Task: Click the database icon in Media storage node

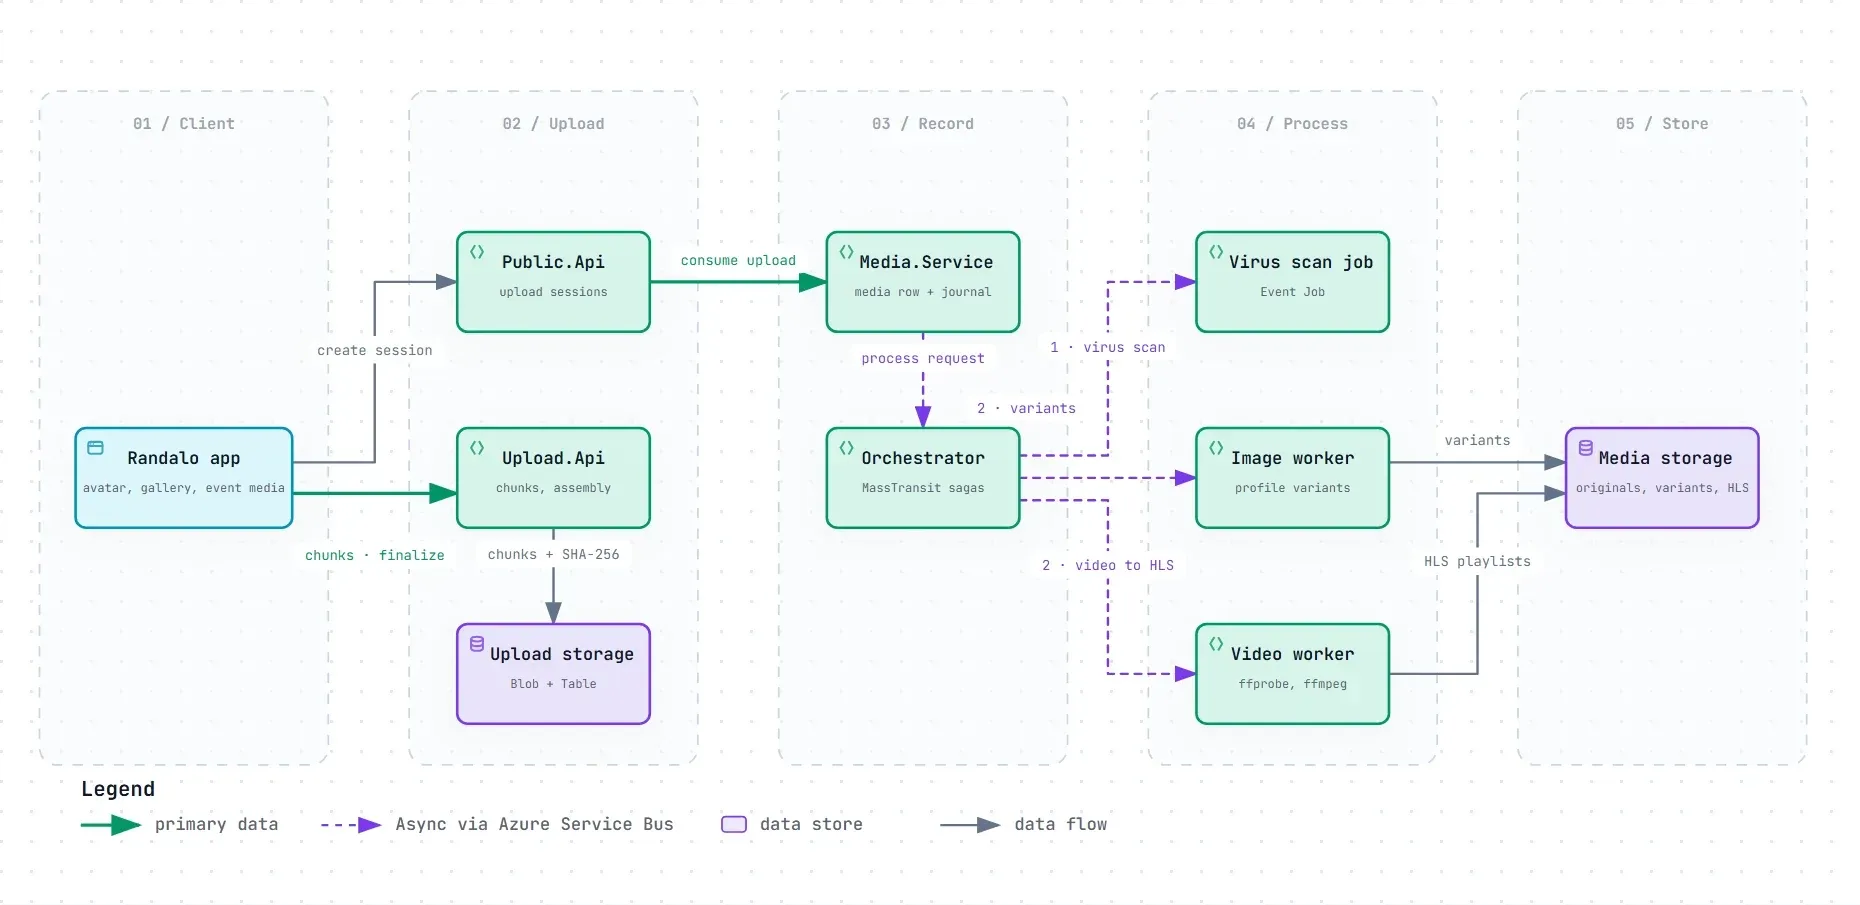Action: pos(1586,448)
